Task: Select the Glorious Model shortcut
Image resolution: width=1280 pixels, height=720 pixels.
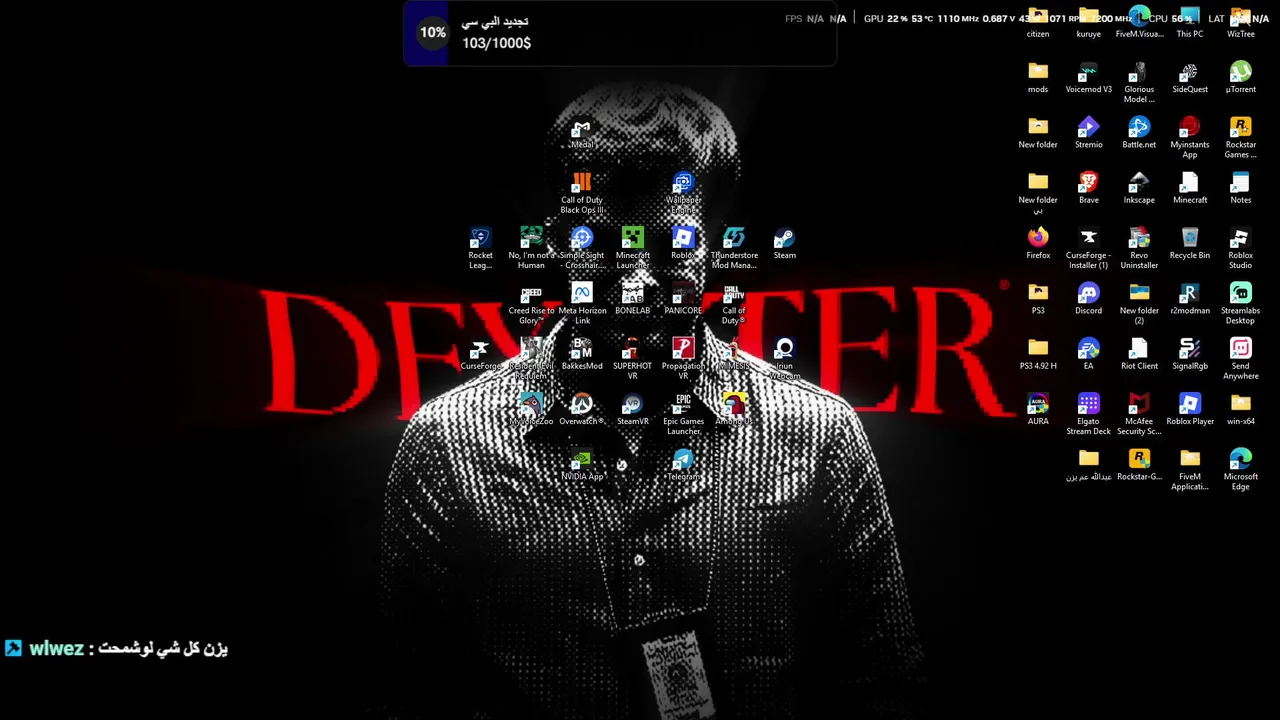Action: [1139, 82]
